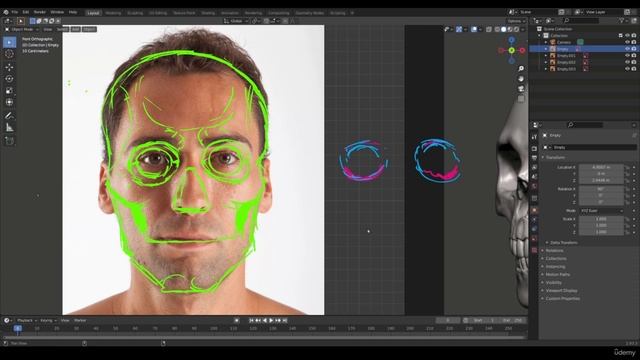Toggle show gizmo button
Viewport: 640px width, 360px height.
pos(459,29)
